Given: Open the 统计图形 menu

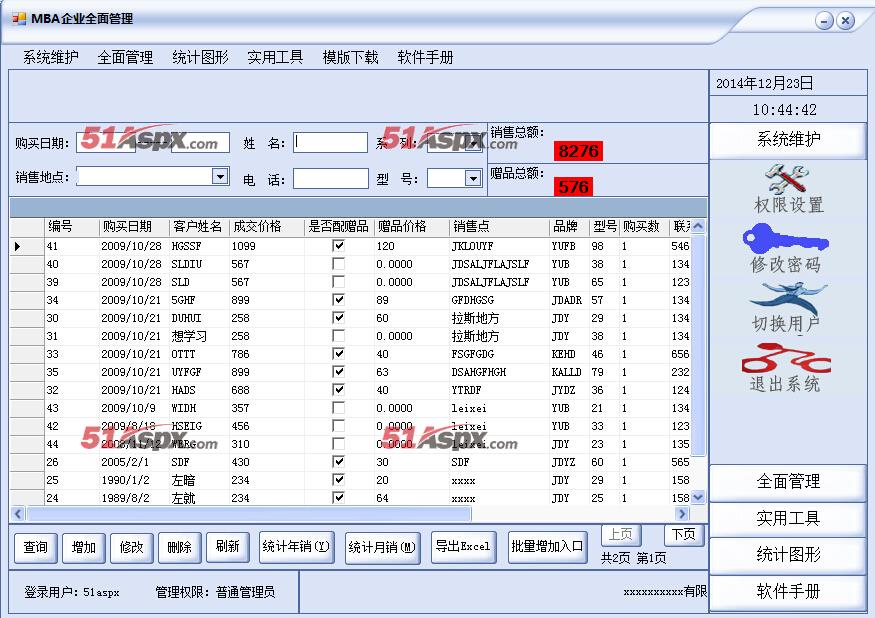Looking at the screenshot, I should 200,57.
